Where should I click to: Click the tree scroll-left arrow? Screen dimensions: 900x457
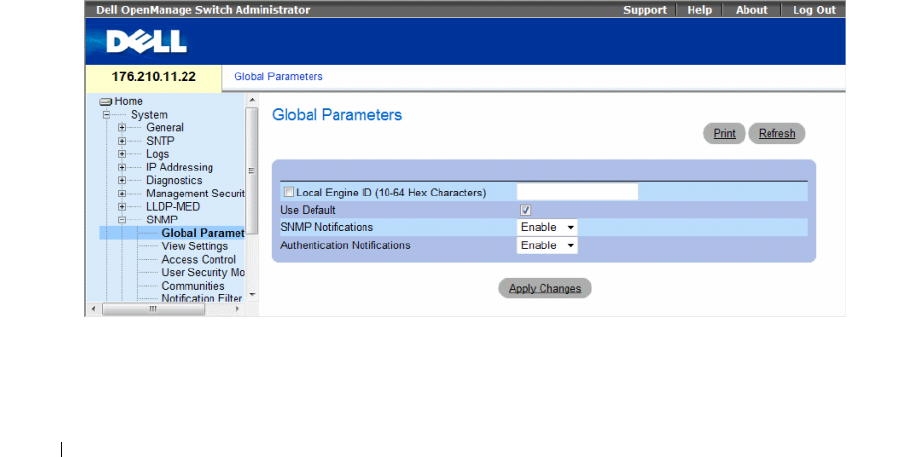94,309
